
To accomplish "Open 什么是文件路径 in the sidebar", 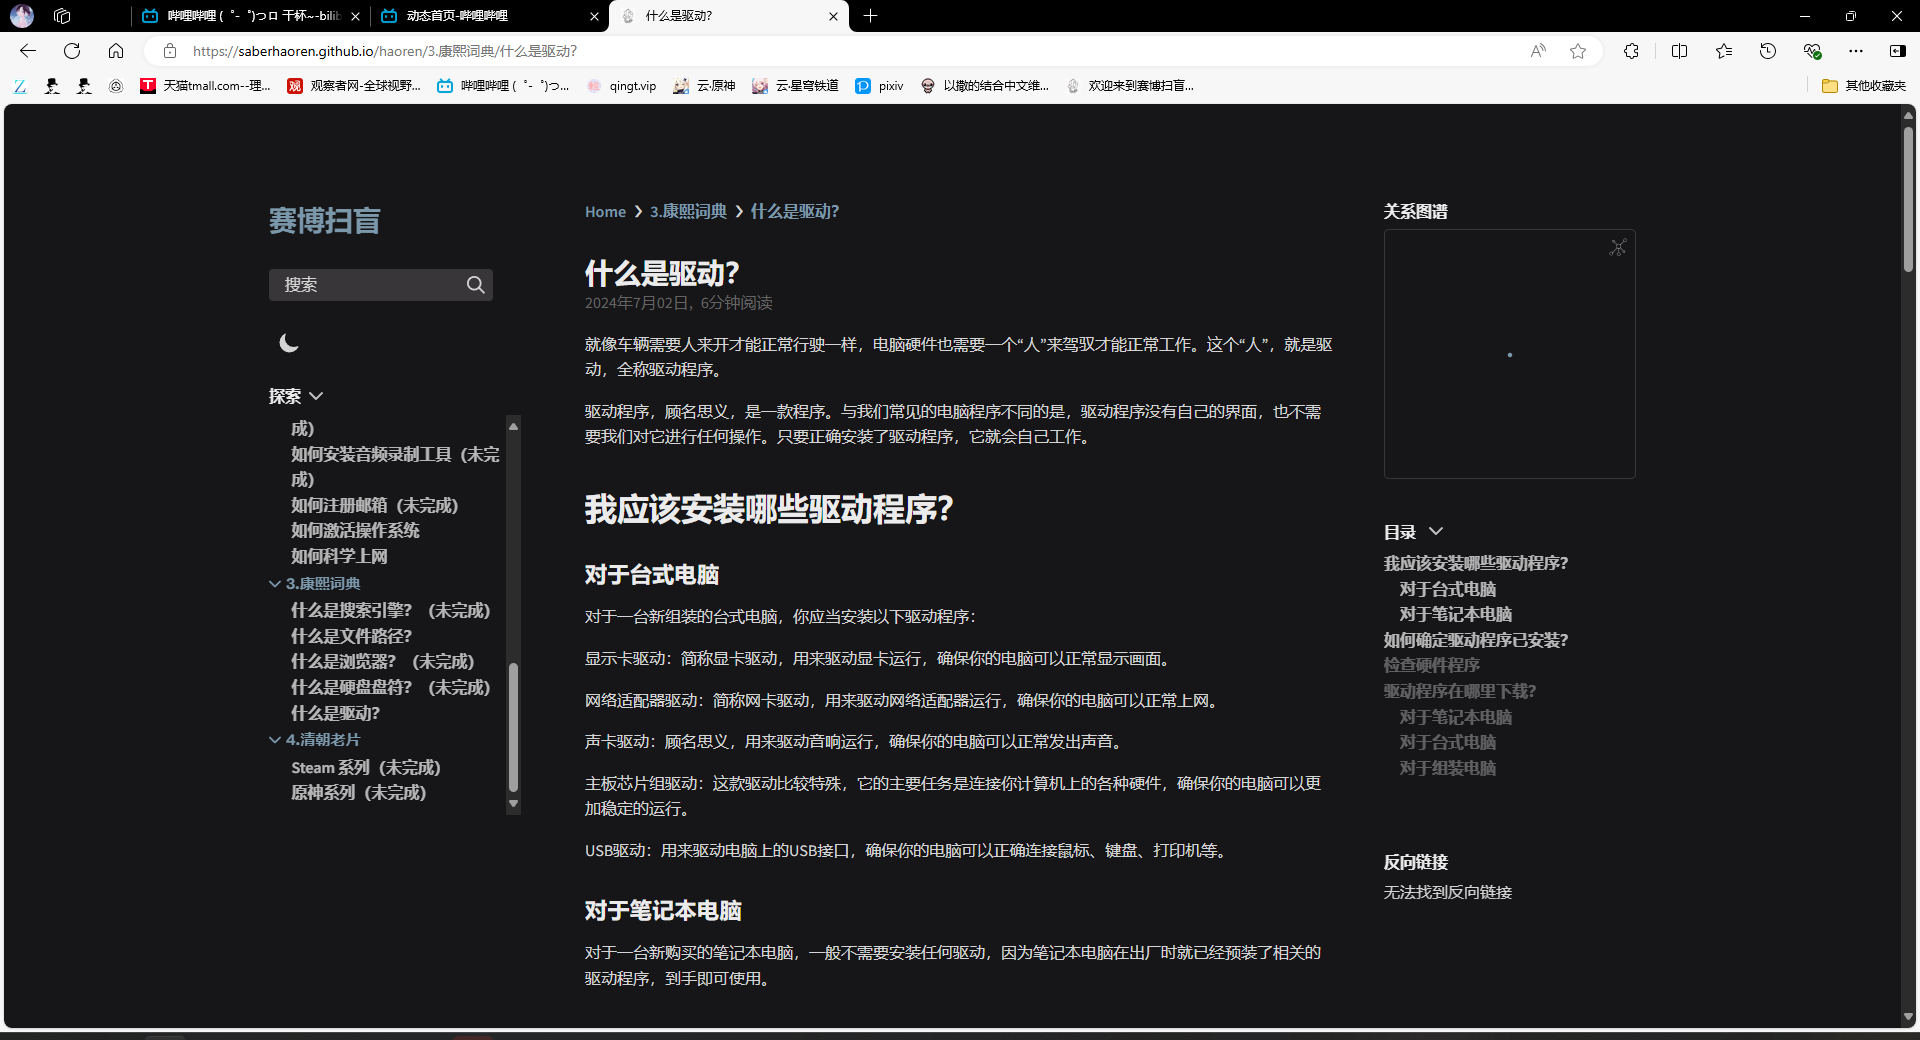I will 351,635.
